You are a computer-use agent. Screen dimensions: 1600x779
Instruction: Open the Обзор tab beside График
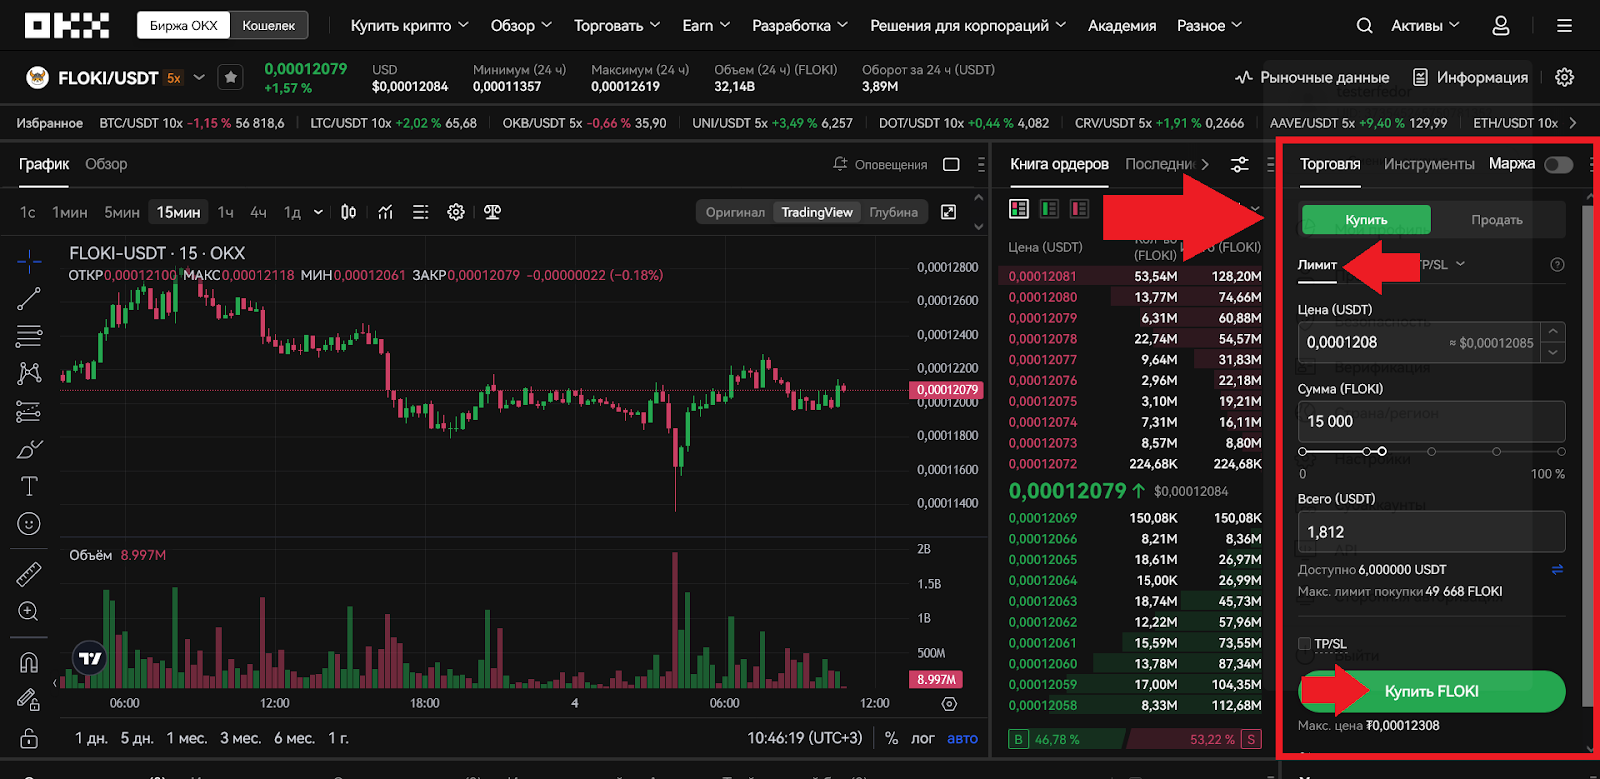[106, 164]
